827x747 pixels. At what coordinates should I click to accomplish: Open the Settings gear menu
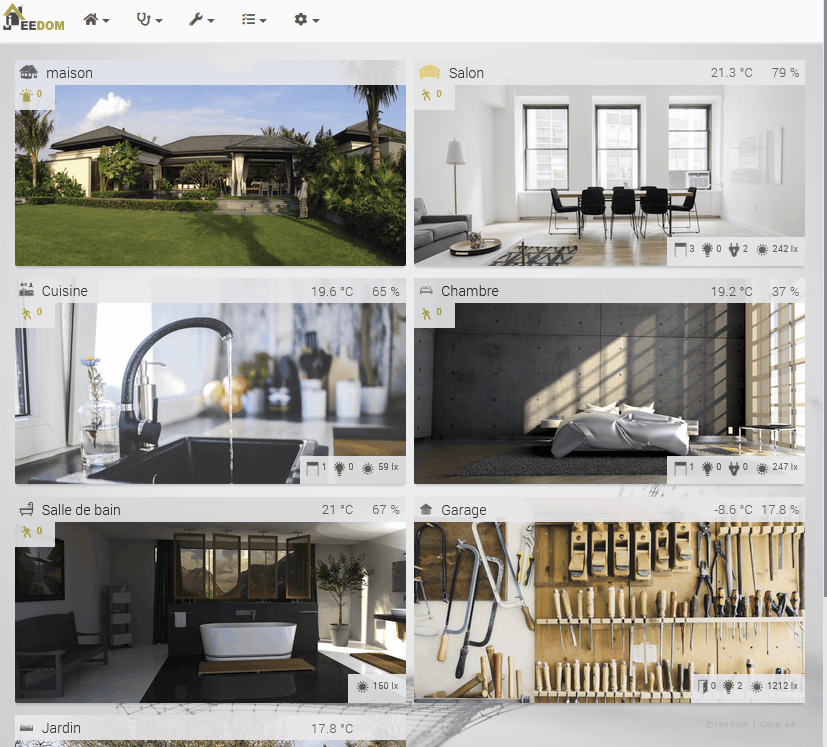tap(306, 20)
